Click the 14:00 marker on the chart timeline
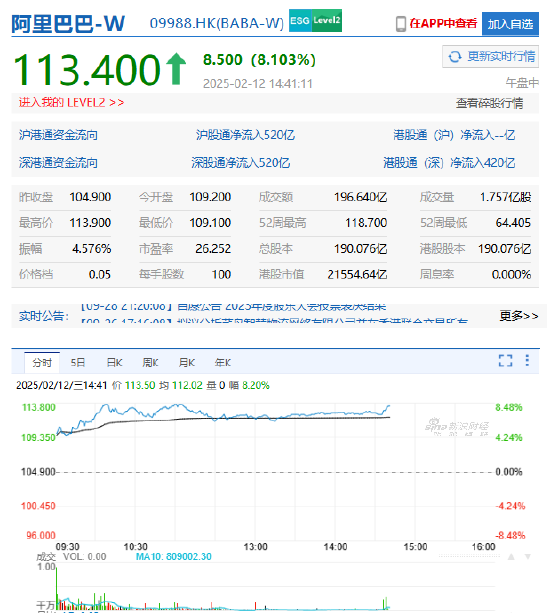Image resolution: width=550 pixels, height=613 pixels. pos(335,547)
